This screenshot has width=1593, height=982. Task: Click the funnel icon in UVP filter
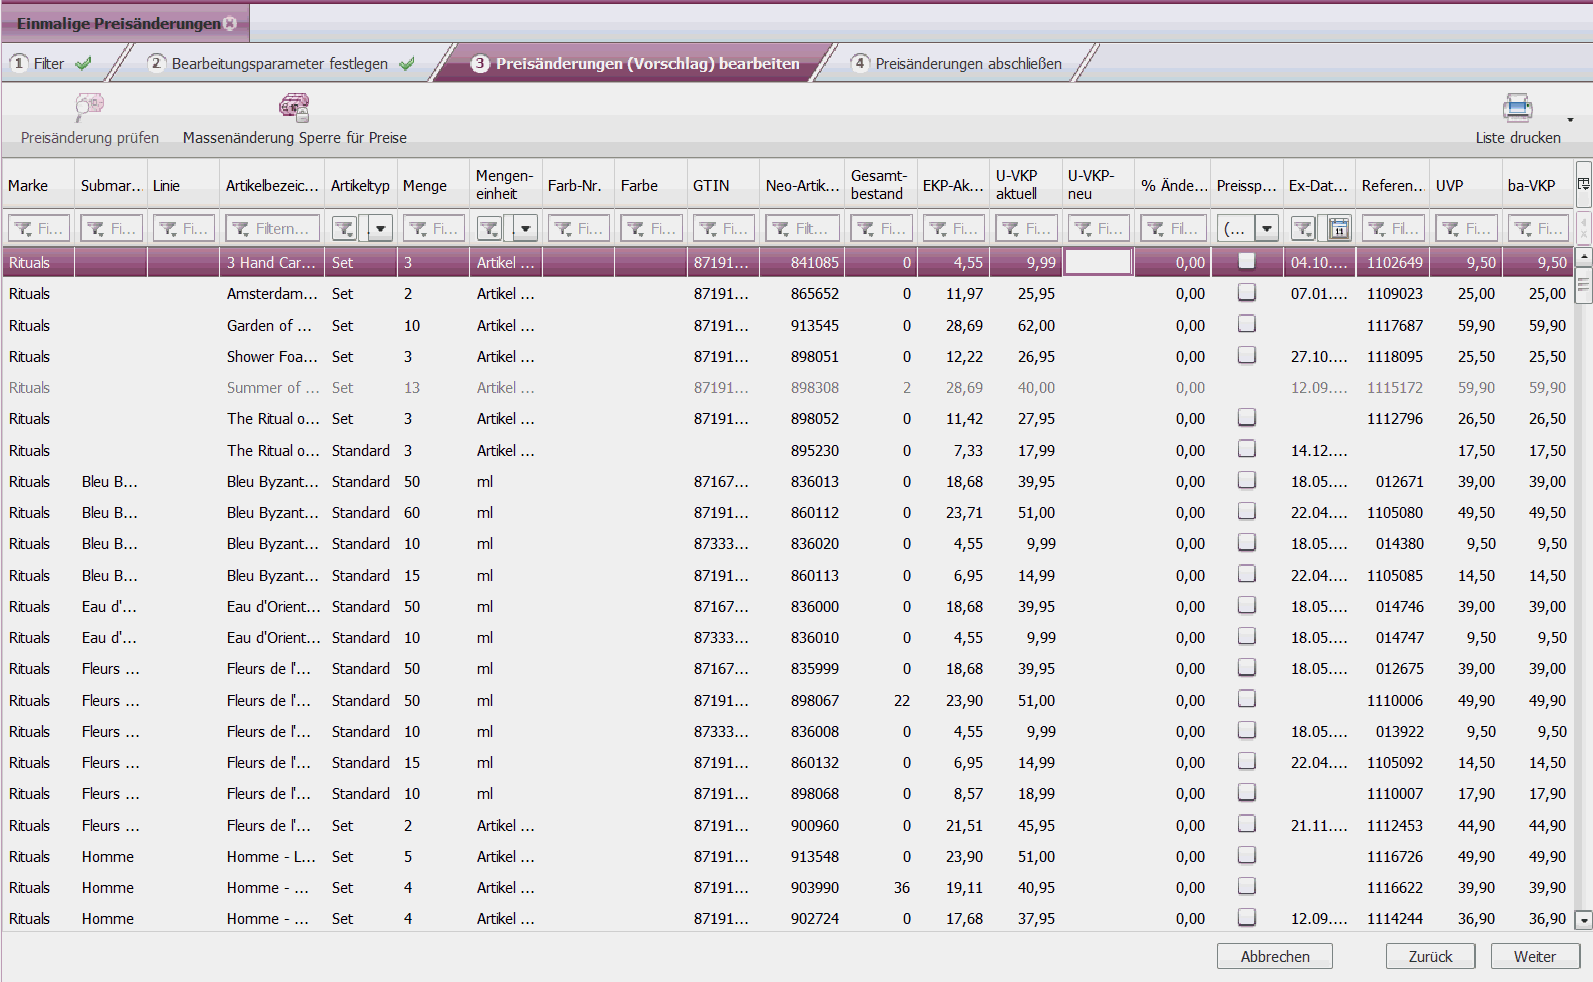tap(1450, 229)
